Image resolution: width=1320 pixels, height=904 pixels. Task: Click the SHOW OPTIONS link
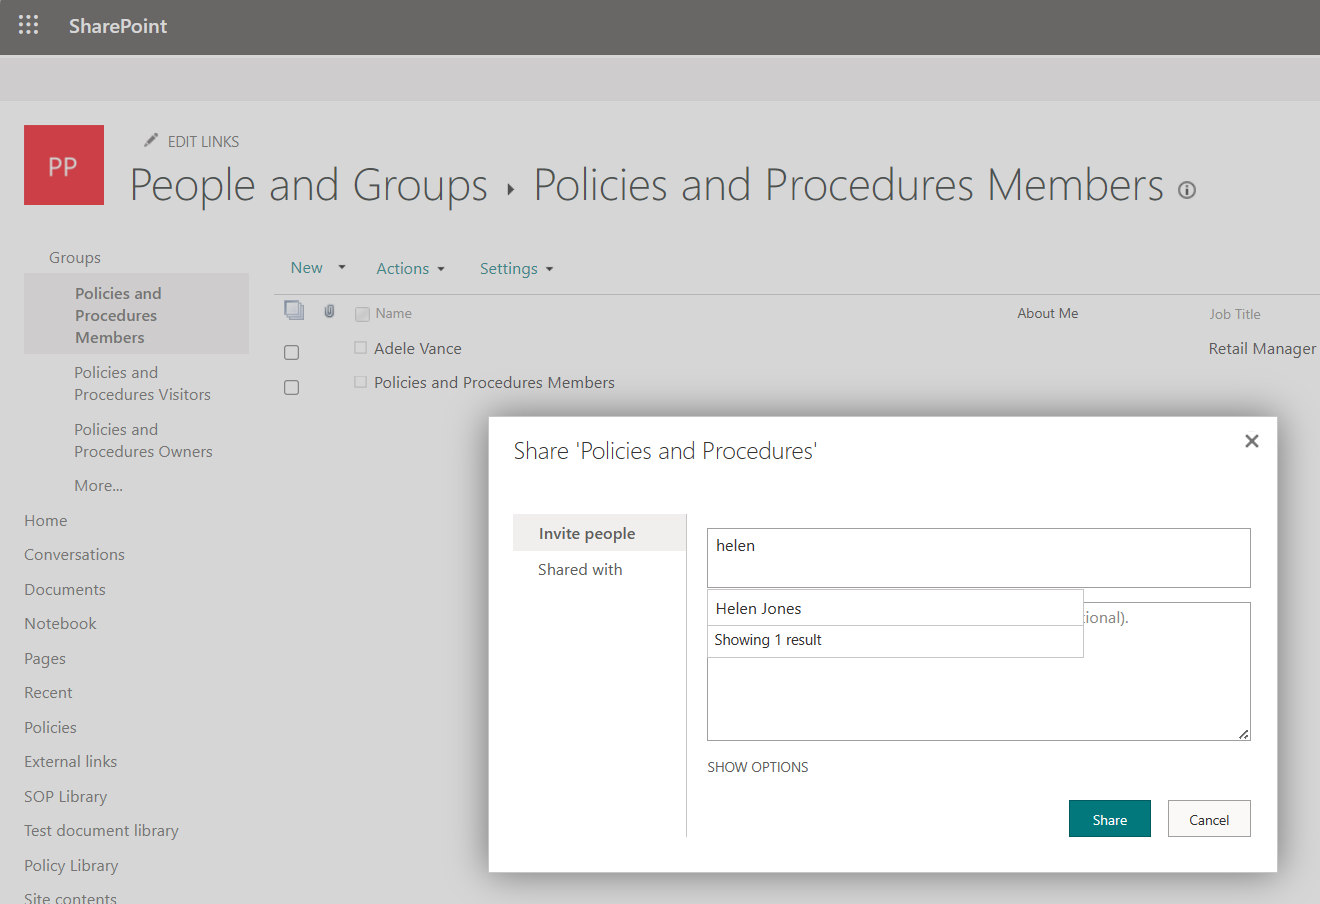[x=757, y=766]
